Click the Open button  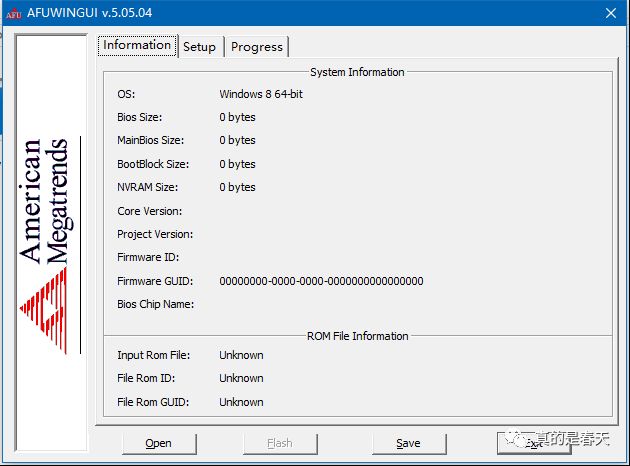point(159,444)
